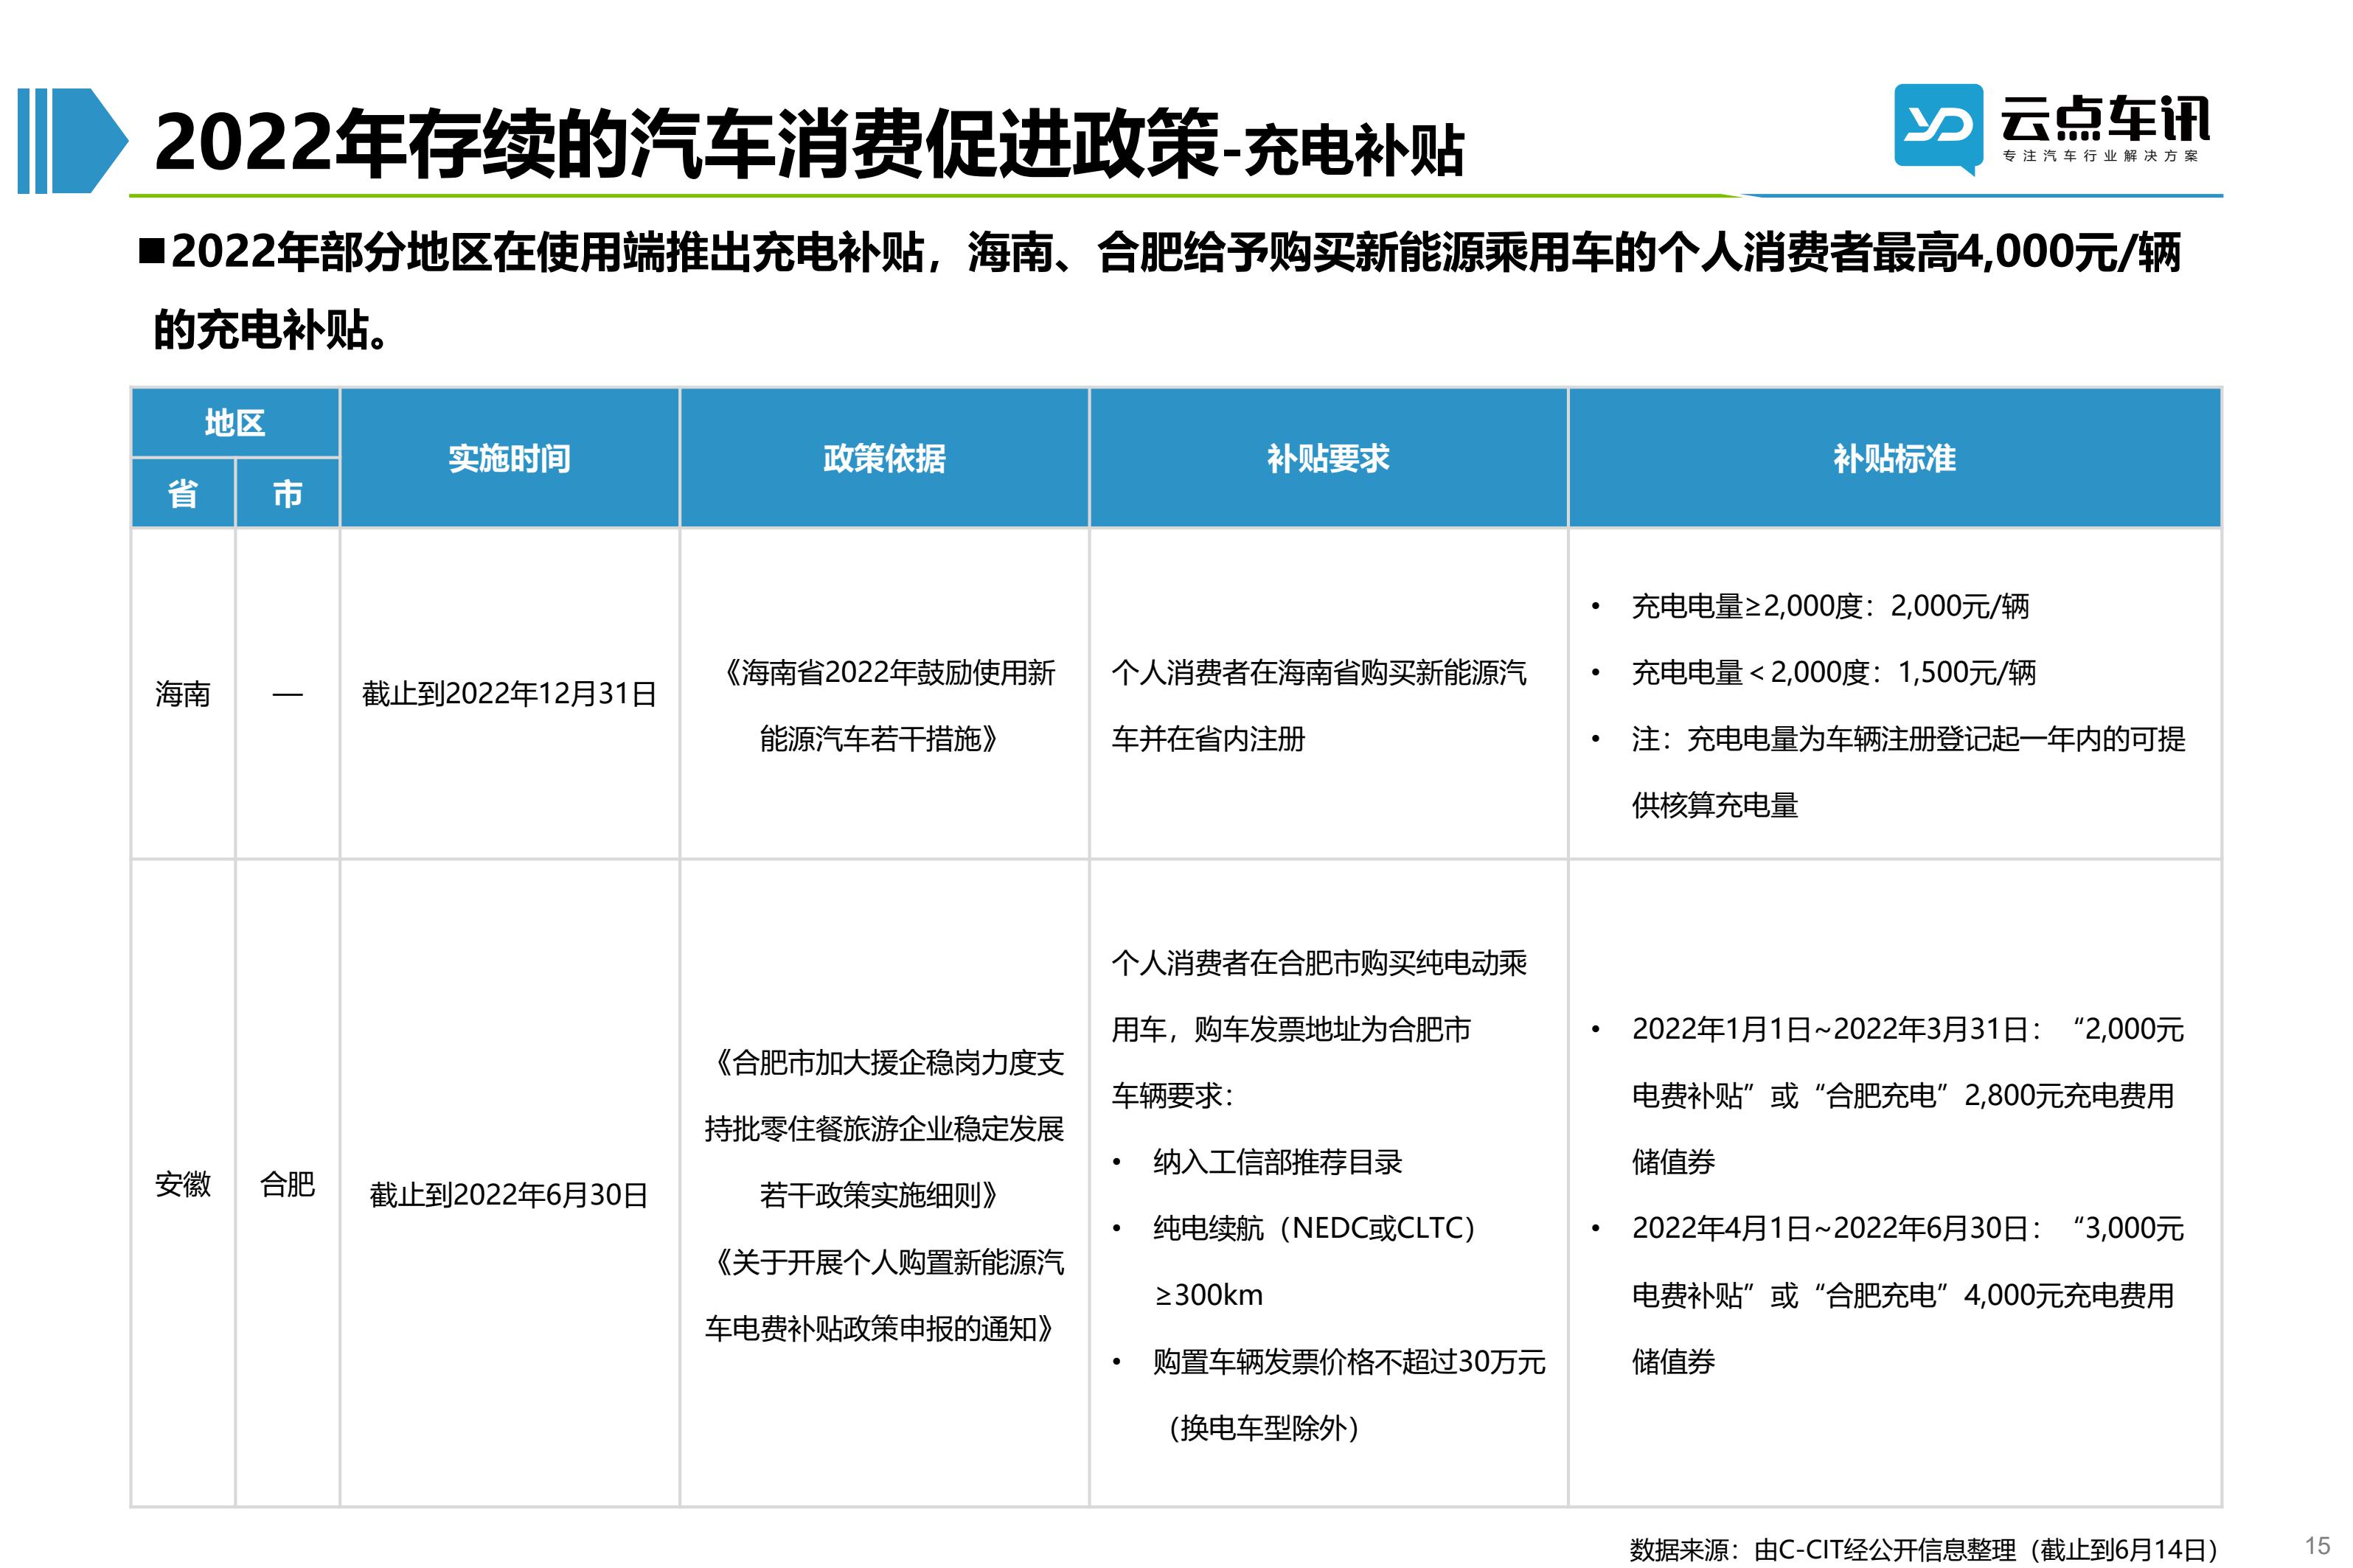The width and height of the screenshot is (2353, 1568).
Task: Select the subtitle text 充电补贴
Action: point(1352,151)
